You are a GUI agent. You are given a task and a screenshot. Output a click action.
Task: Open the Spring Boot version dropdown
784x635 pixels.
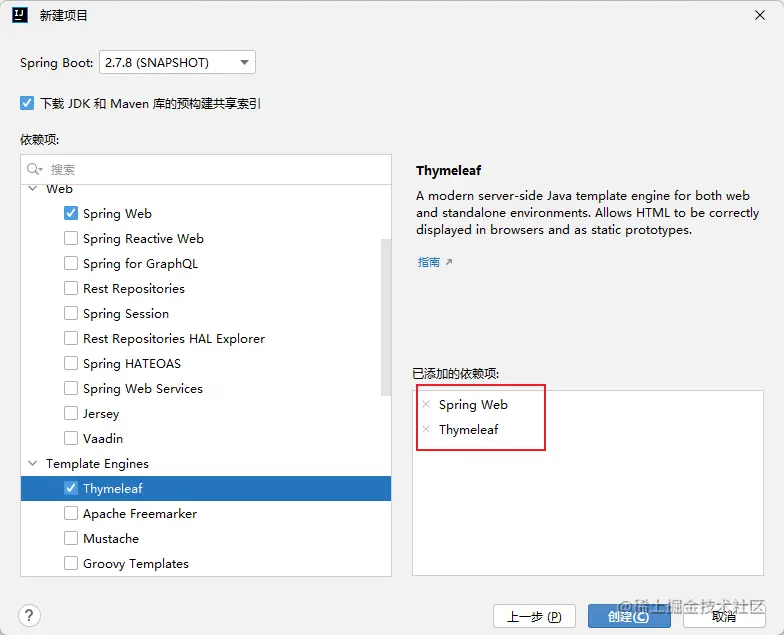pyautogui.click(x=178, y=62)
